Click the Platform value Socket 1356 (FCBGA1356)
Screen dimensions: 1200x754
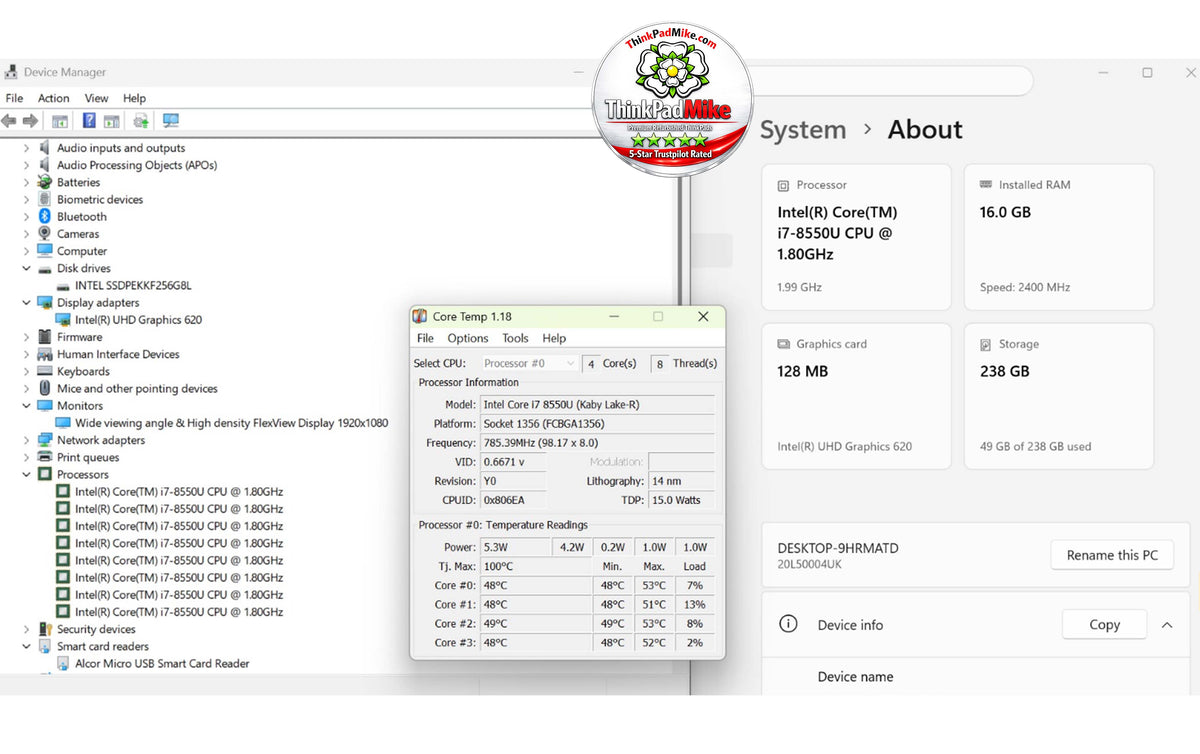pos(597,423)
